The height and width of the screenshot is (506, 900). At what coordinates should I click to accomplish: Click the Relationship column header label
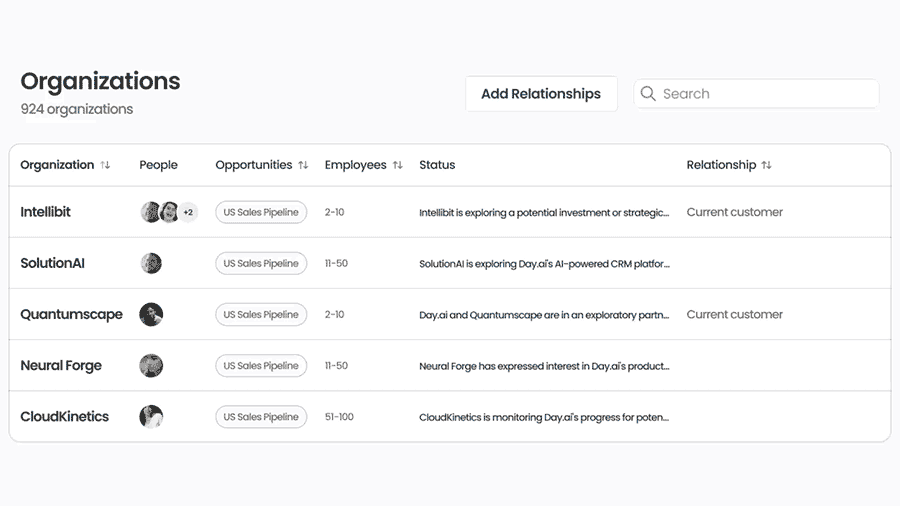(721, 165)
